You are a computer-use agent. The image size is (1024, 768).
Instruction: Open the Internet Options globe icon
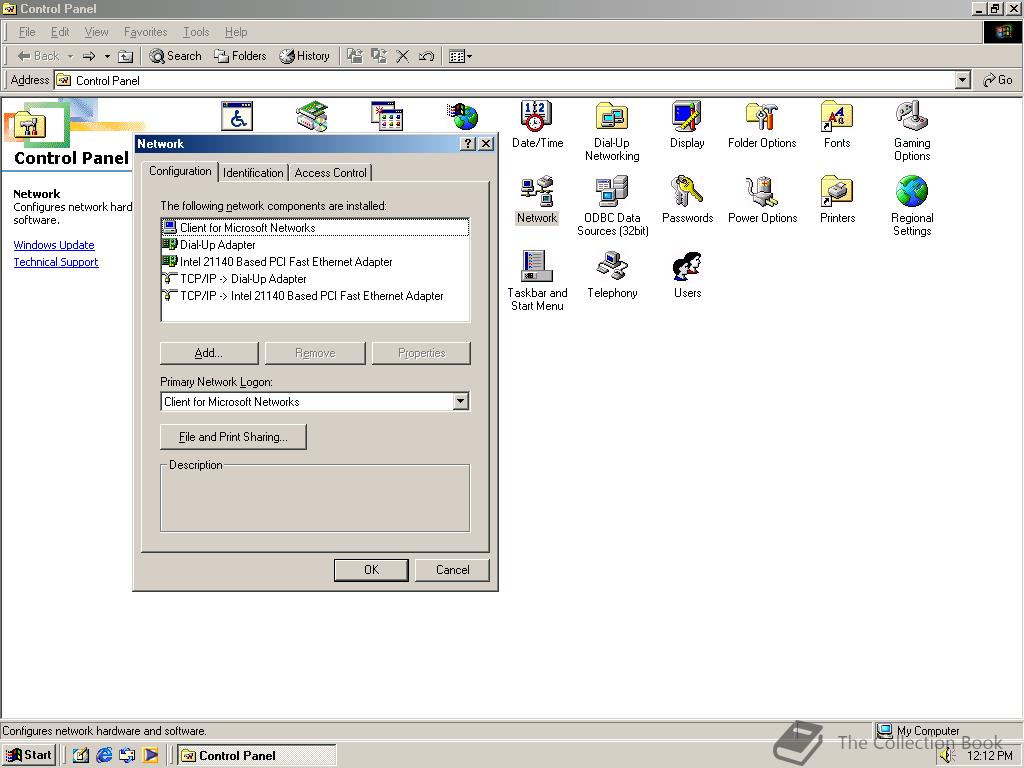[462, 116]
